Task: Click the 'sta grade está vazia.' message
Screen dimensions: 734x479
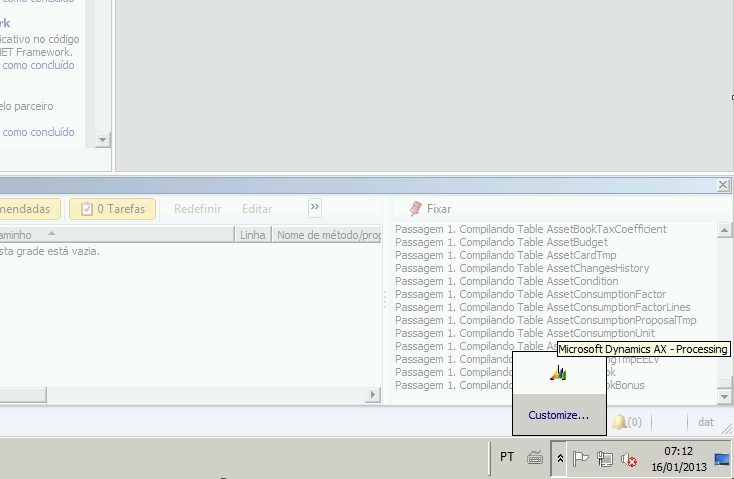Action: click(x=50, y=251)
